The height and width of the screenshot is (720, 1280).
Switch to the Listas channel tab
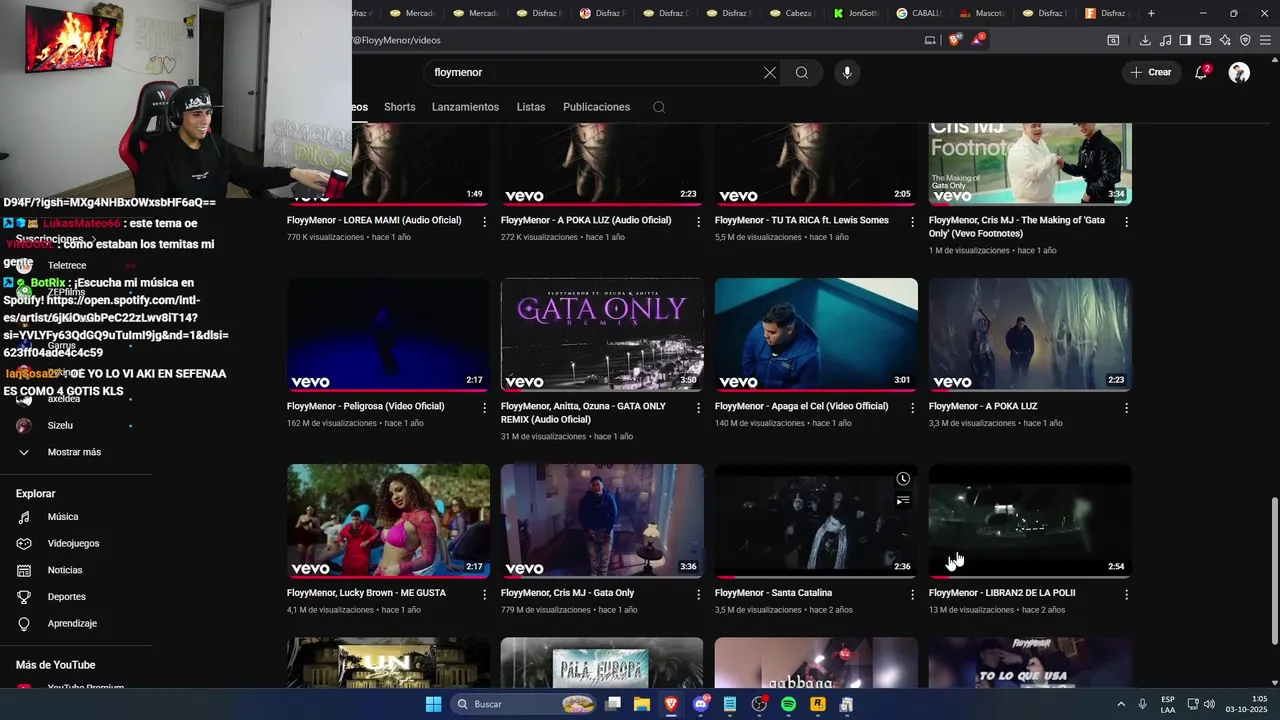pyautogui.click(x=531, y=107)
